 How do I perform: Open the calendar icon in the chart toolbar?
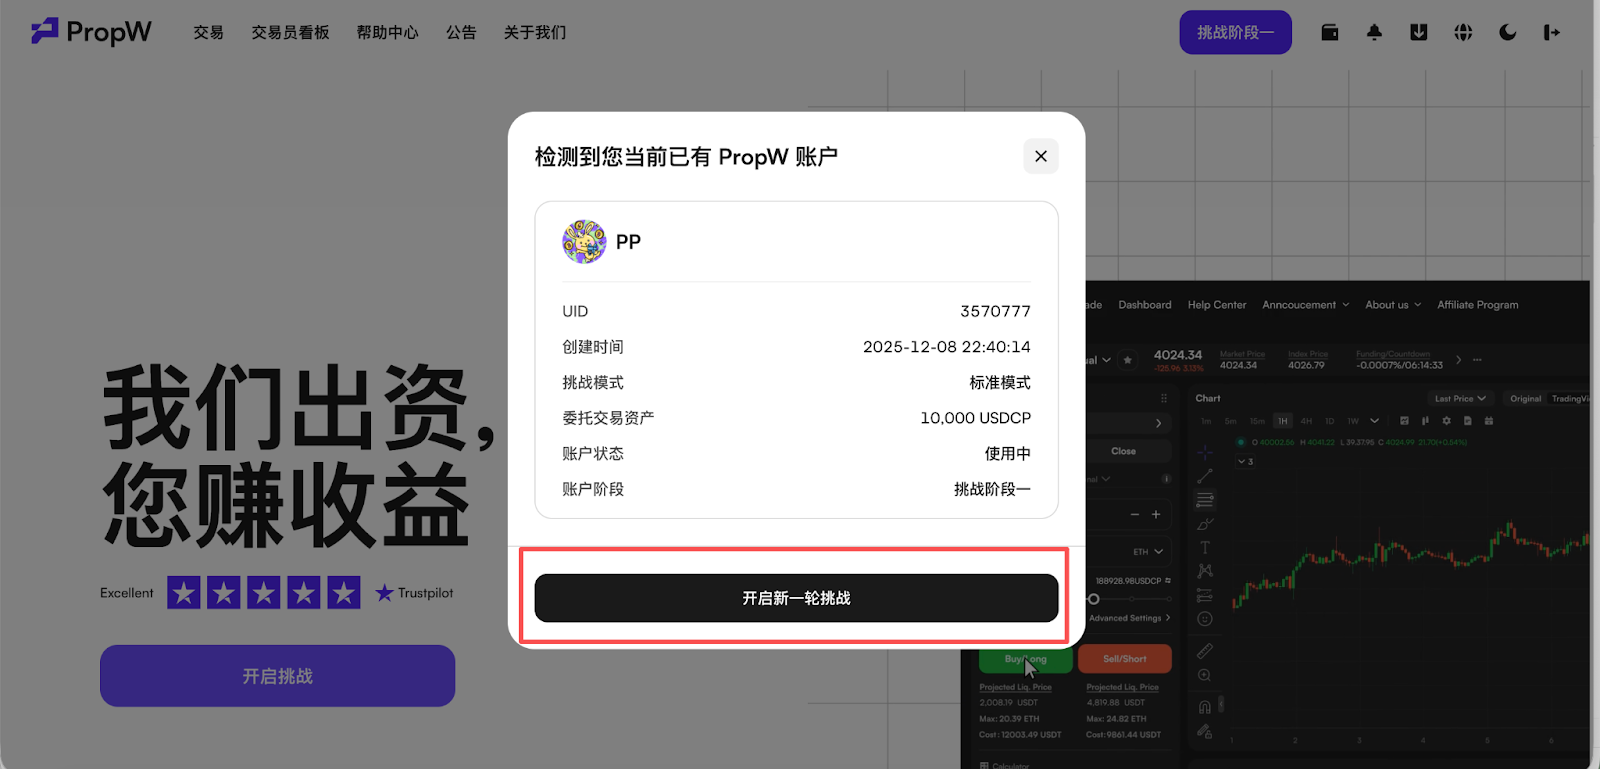(1489, 421)
